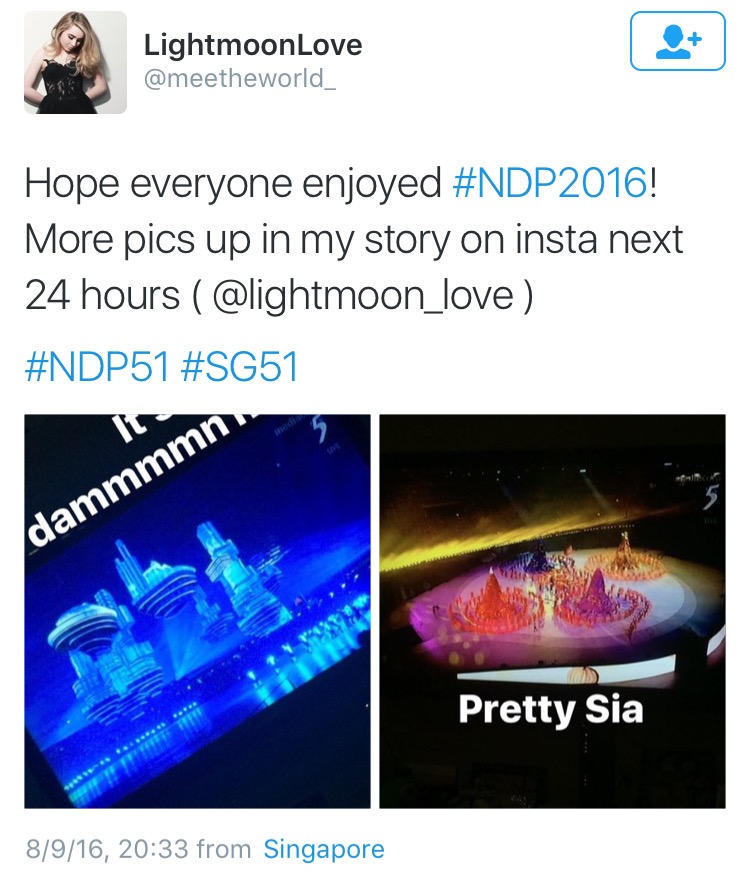Open the Singapore location link

pos(324,849)
